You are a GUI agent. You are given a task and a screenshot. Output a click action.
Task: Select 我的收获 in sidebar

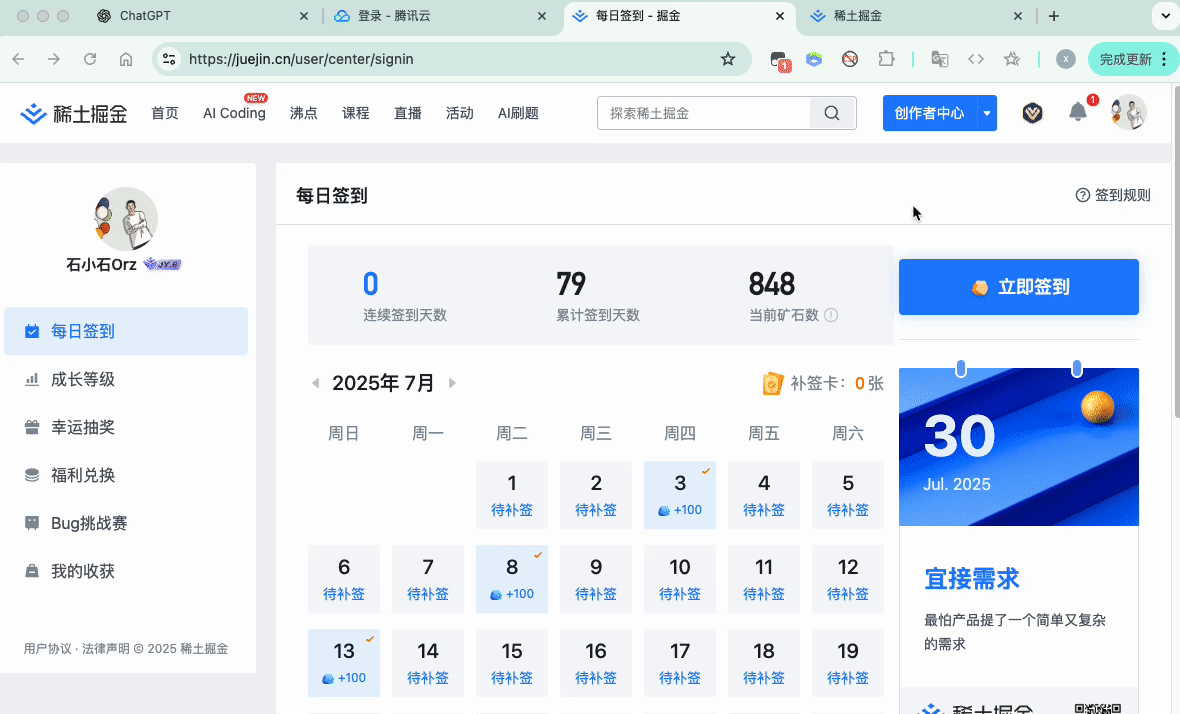[x=126, y=571]
